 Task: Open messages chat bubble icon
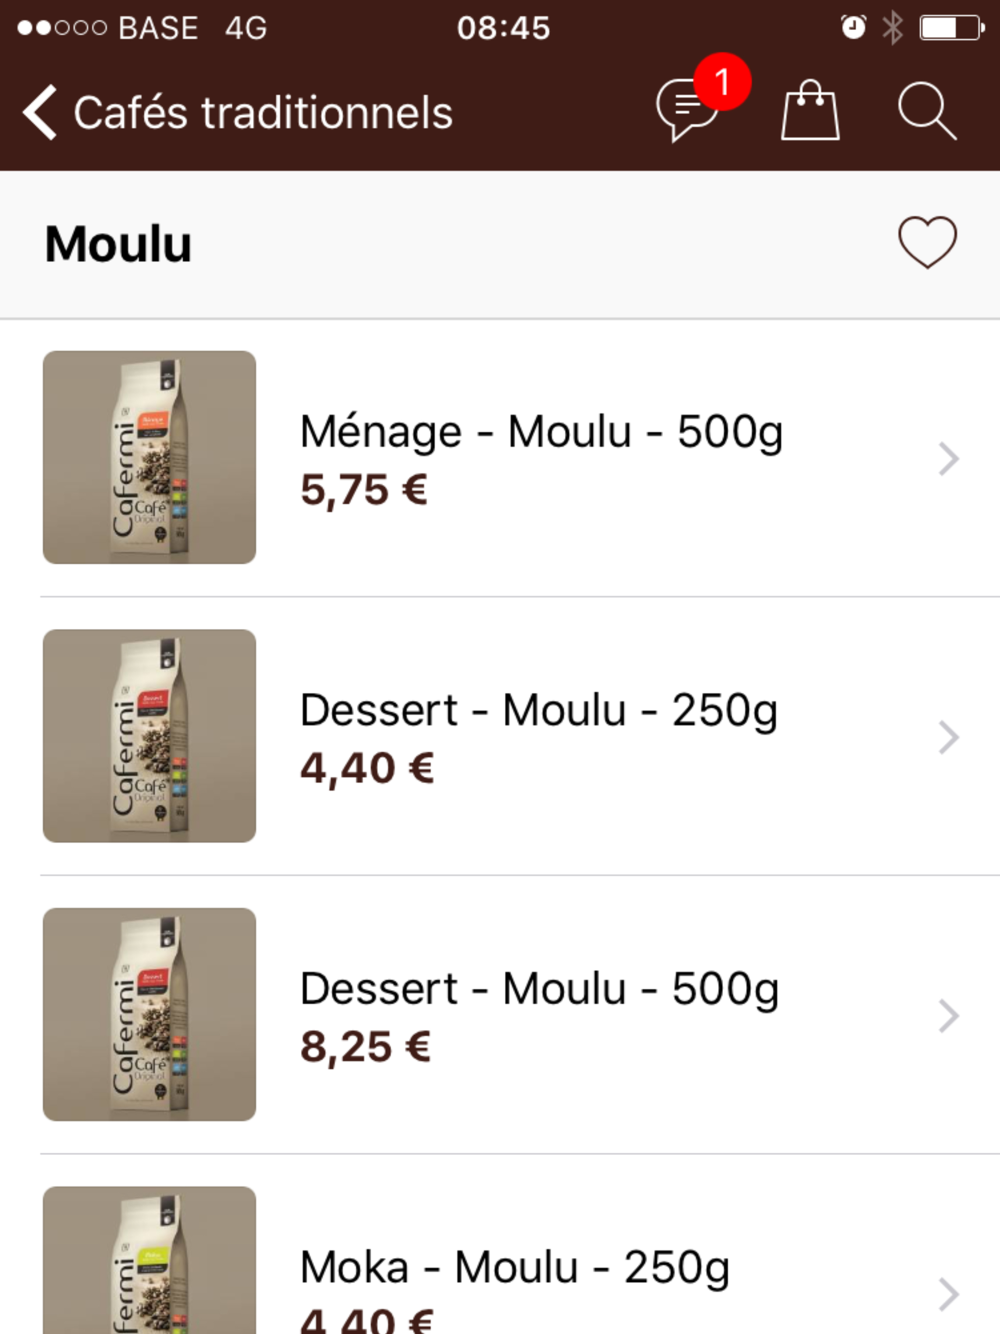pos(684,110)
